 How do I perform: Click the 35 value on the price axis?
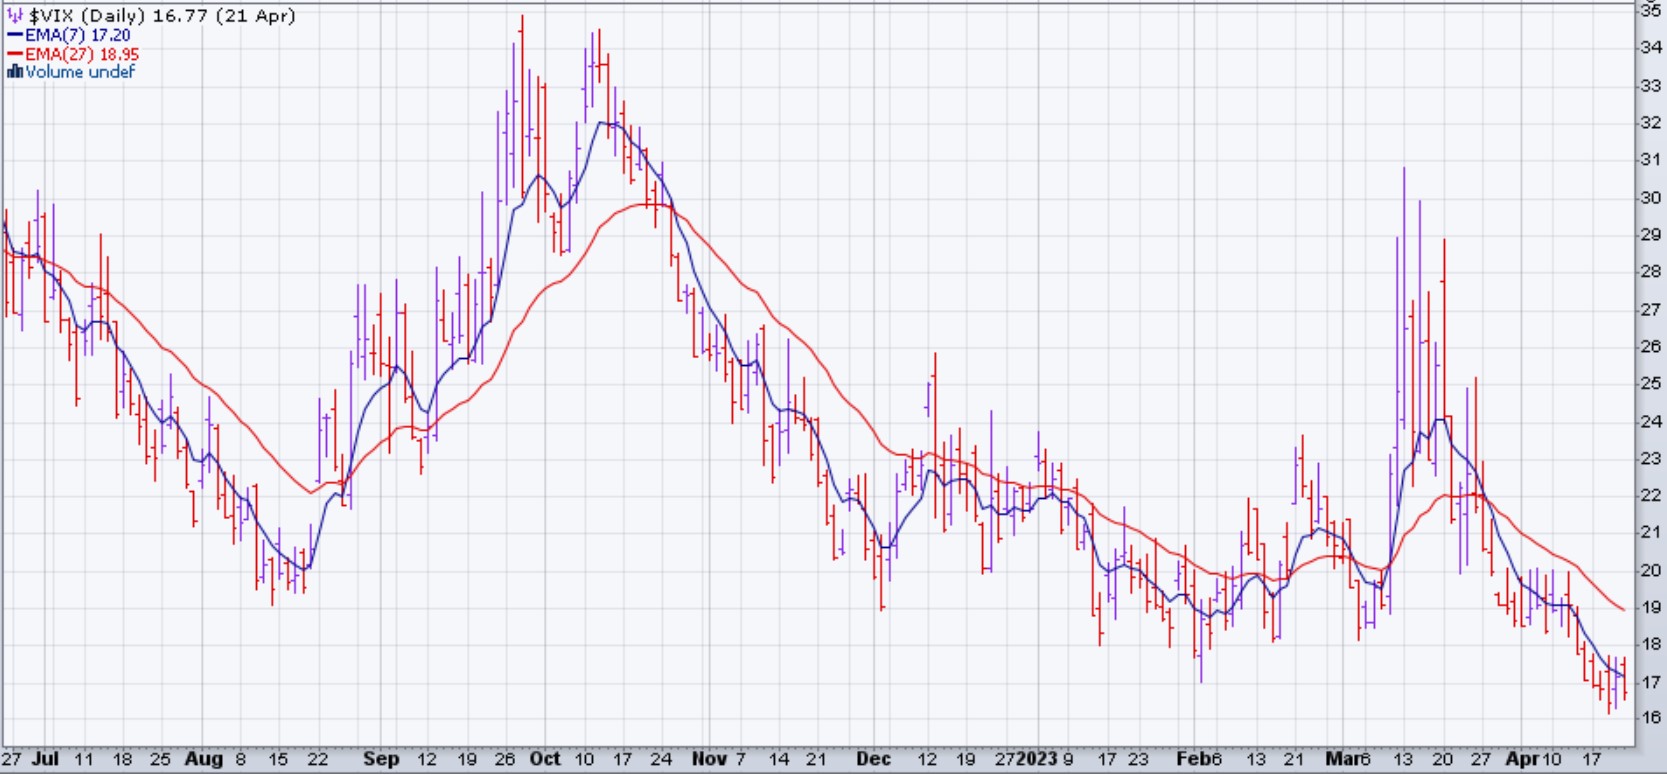pyautogui.click(x=1650, y=10)
